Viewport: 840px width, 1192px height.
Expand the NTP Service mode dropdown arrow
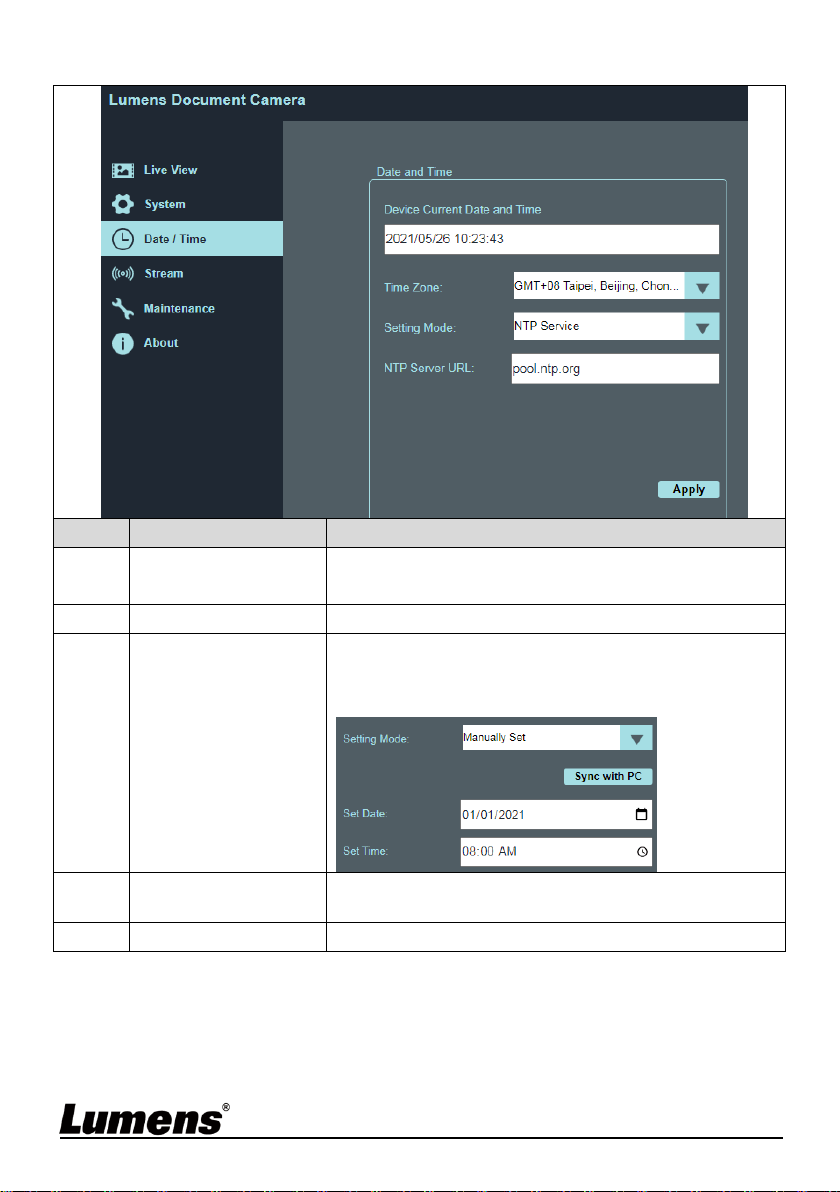pos(702,326)
